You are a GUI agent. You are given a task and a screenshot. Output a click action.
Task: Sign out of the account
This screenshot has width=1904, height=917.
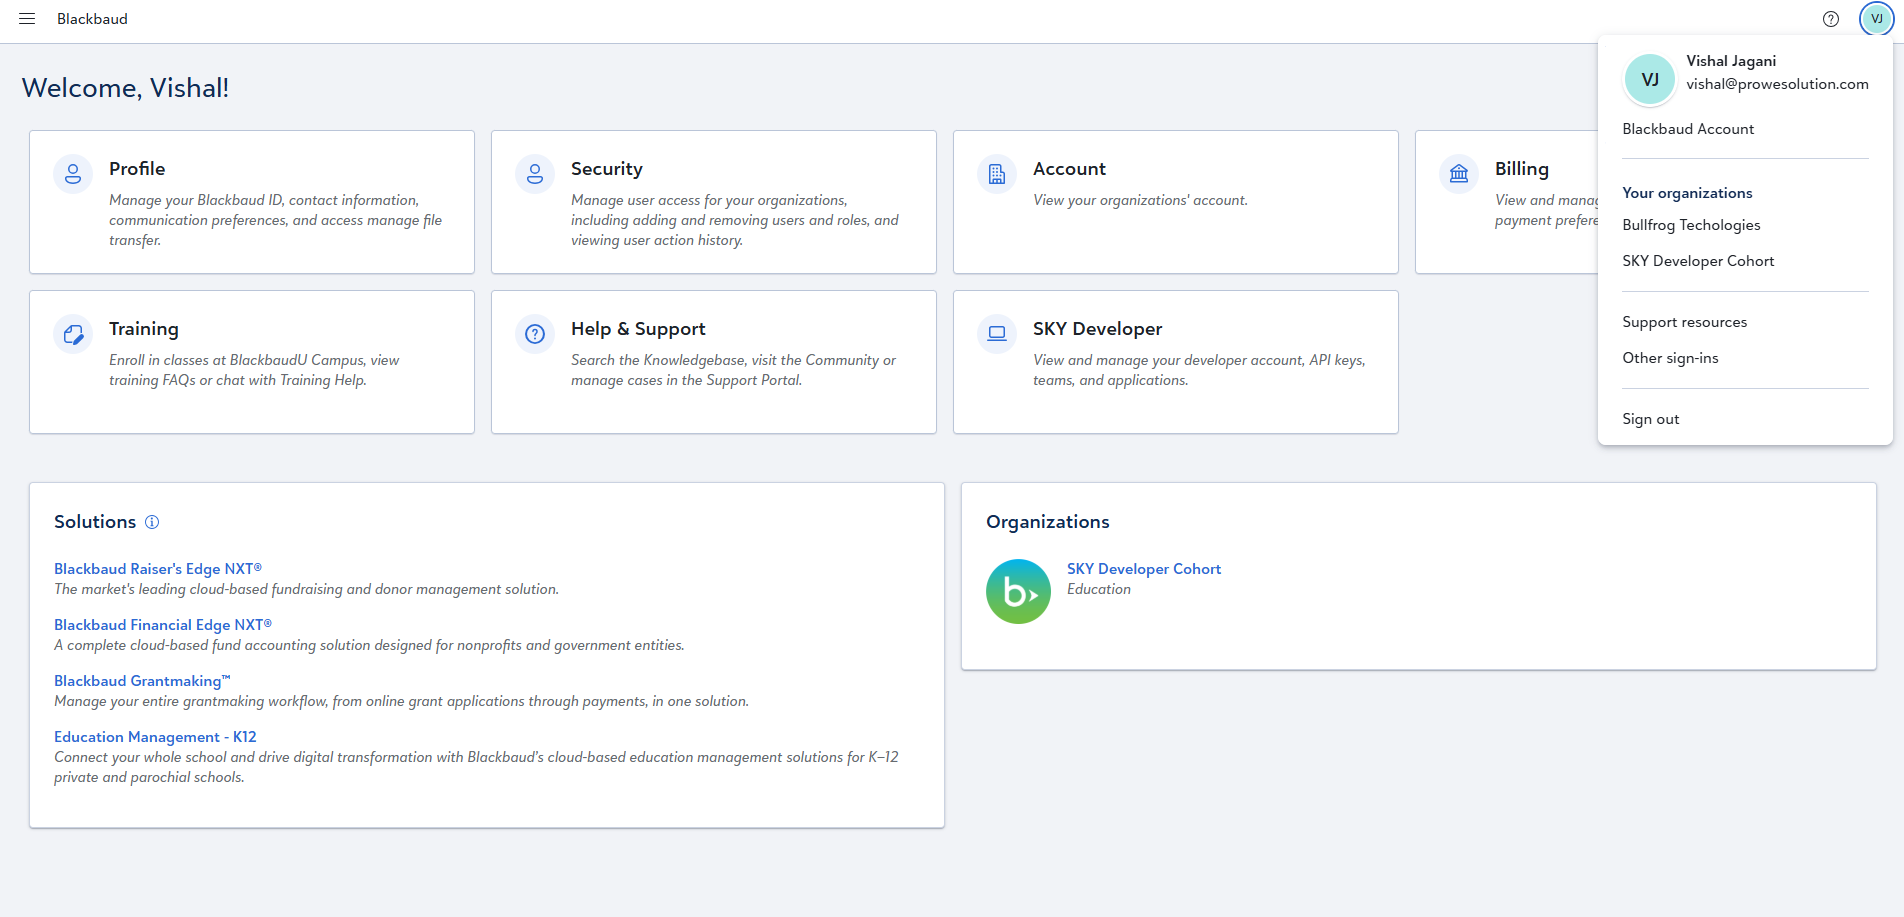pos(1651,419)
